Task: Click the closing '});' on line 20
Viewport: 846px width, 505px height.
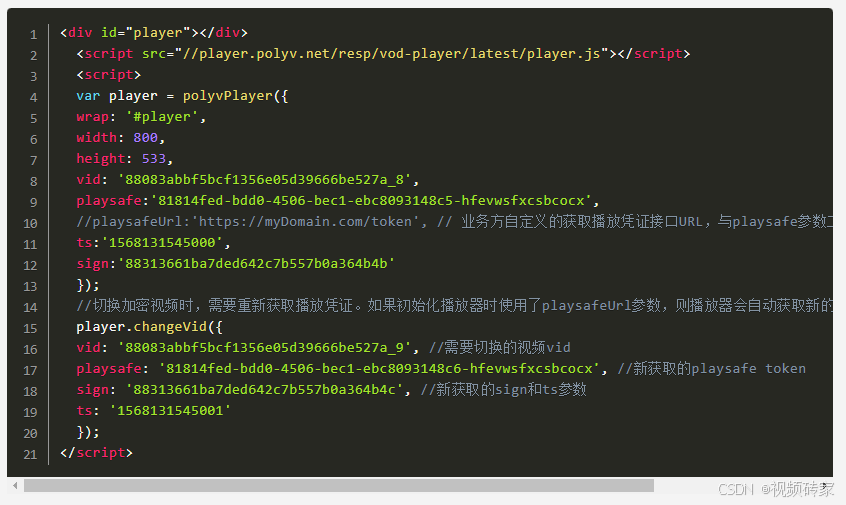Action: pyautogui.click(x=88, y=432)
